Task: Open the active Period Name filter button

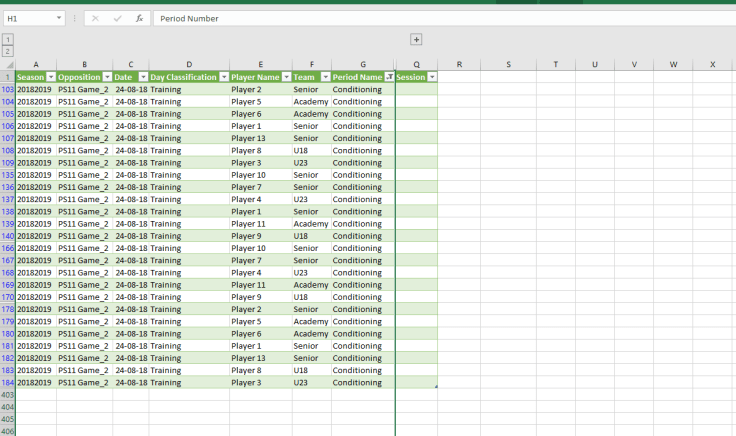Action: (x=389, y=77)
